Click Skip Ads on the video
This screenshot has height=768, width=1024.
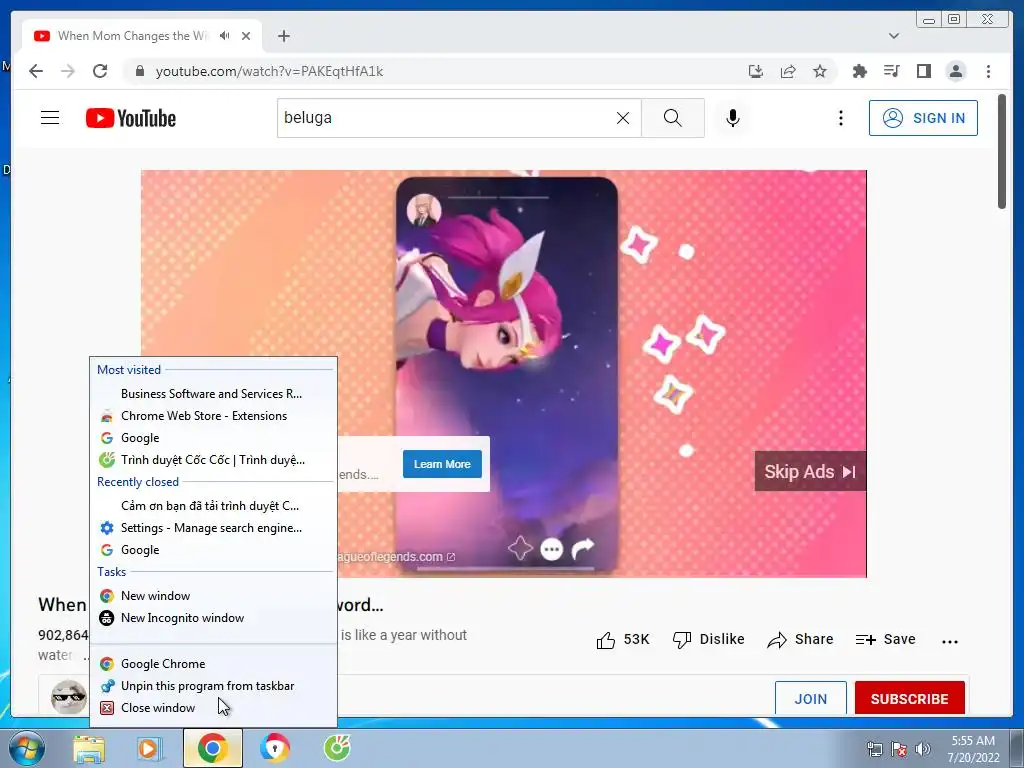tap(810, 472)
